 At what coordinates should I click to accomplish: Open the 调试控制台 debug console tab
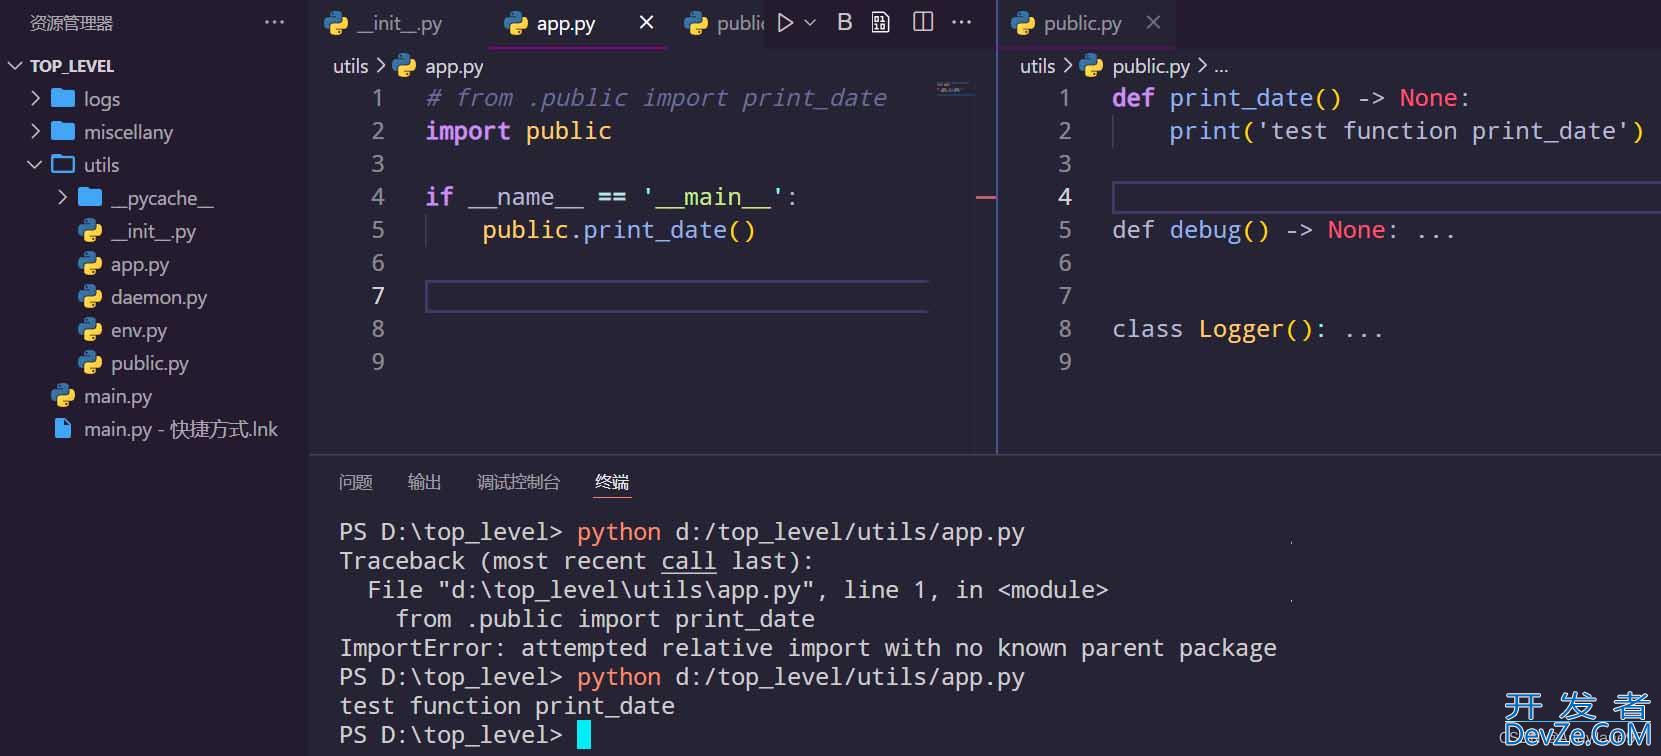click(x=518, y=482)
